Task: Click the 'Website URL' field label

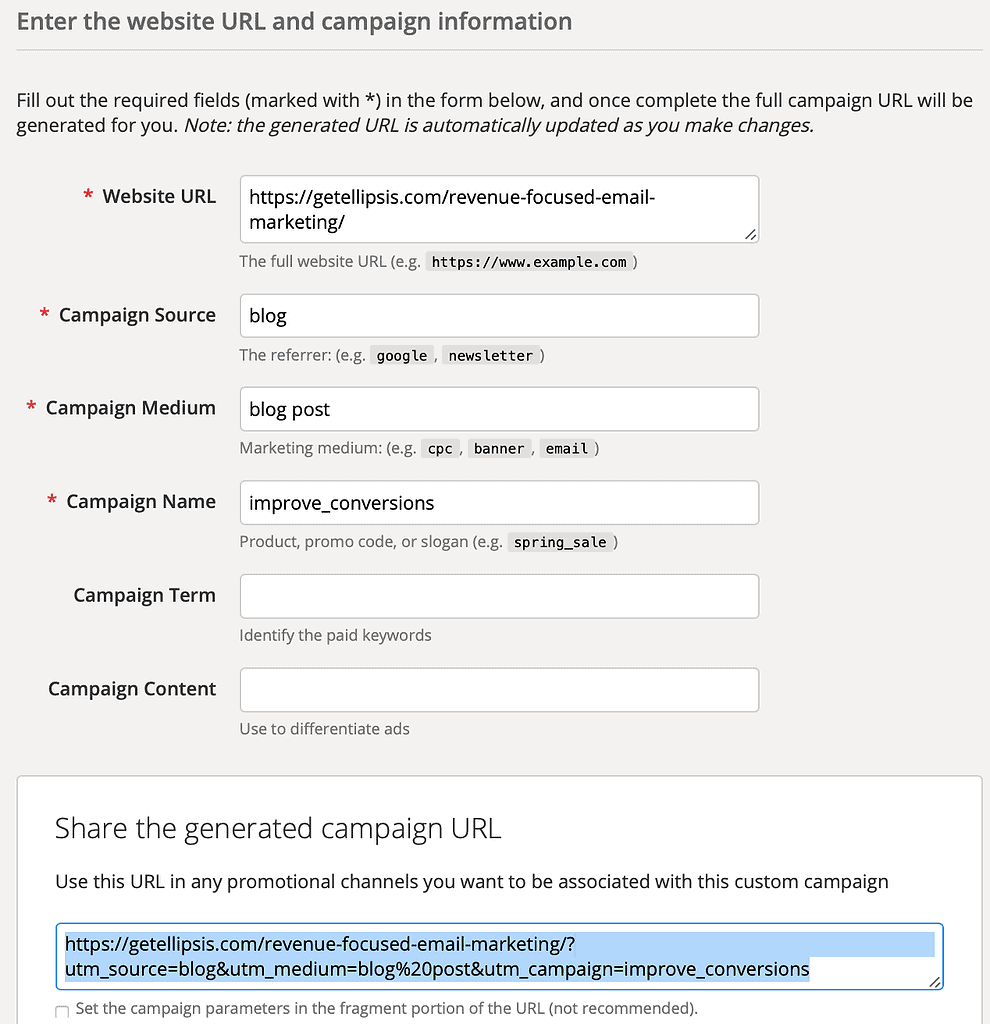Action: click(159, 196)
